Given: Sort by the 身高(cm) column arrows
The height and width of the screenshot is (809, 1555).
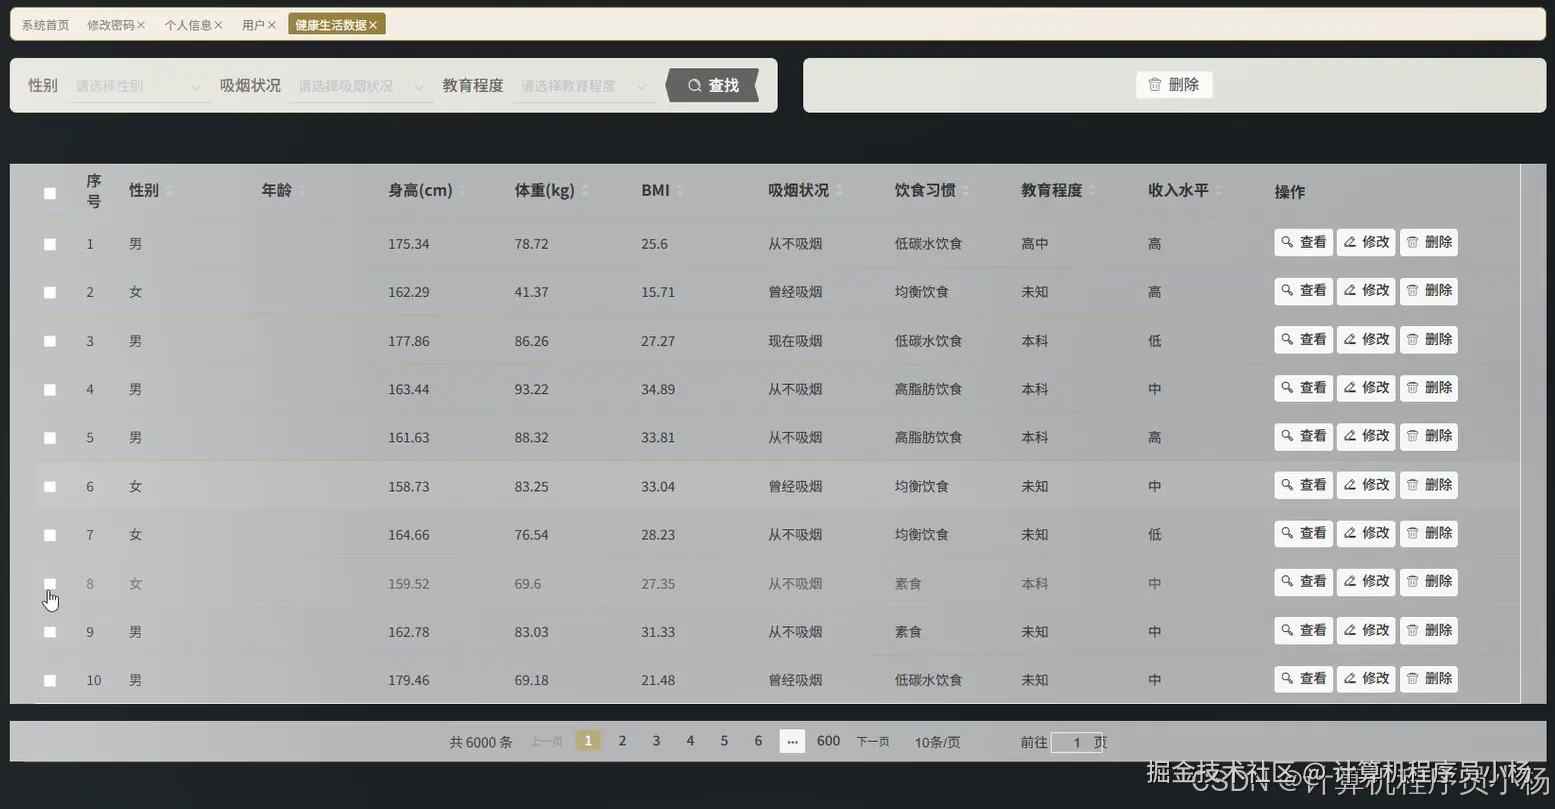Looking at the screenshot, I should tap(462, 191).
